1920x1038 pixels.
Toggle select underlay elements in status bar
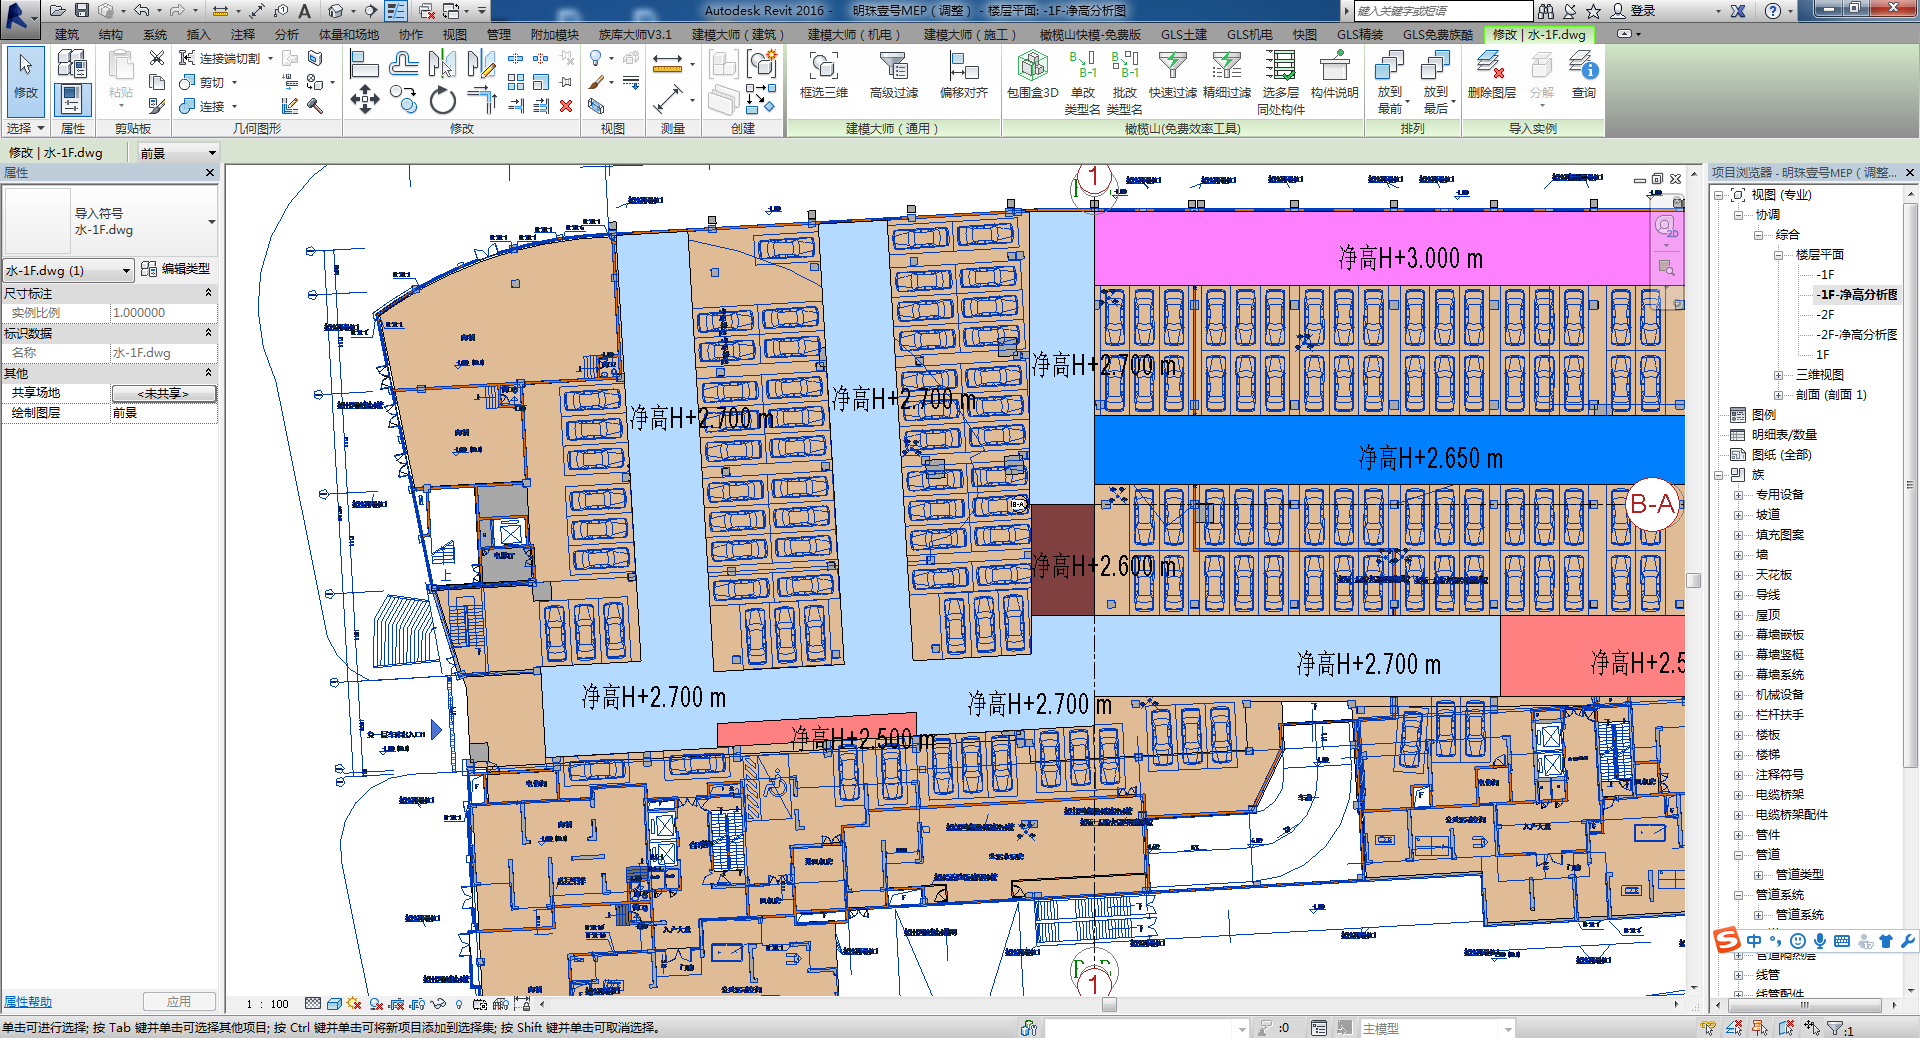[x=1734, y=1027]
